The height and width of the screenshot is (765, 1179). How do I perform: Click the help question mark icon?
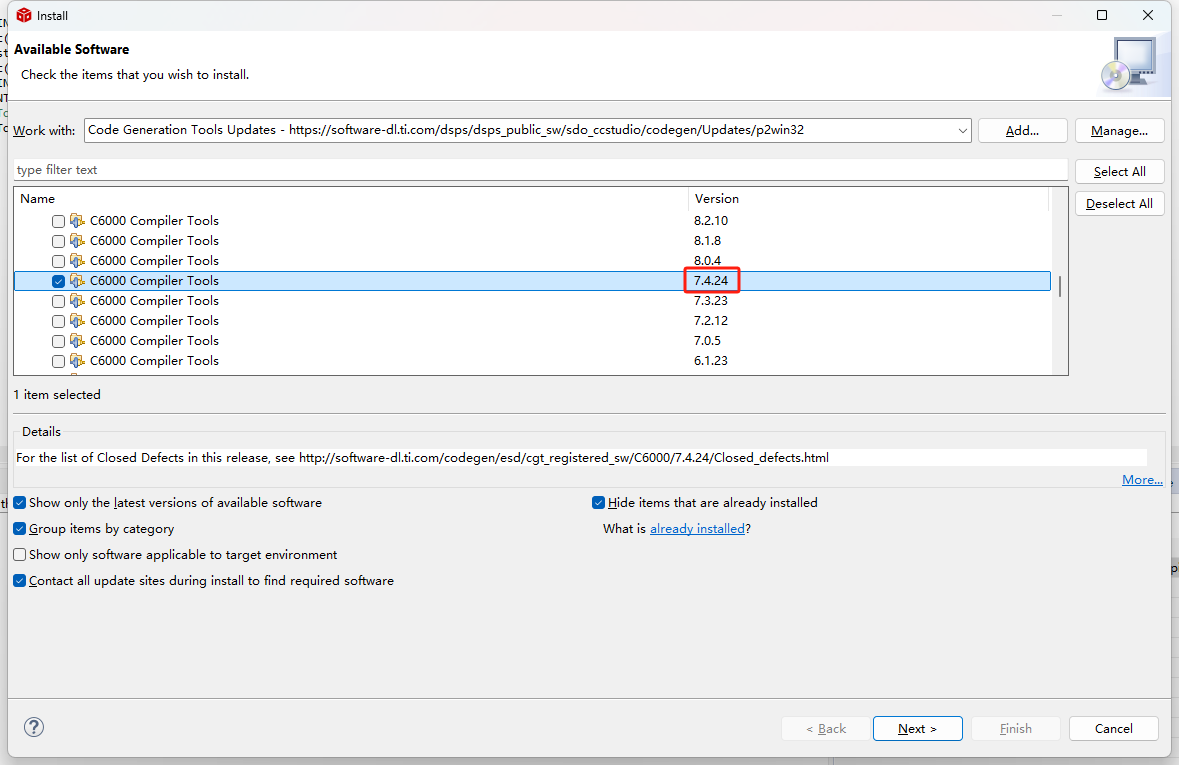tap(34, 727)
